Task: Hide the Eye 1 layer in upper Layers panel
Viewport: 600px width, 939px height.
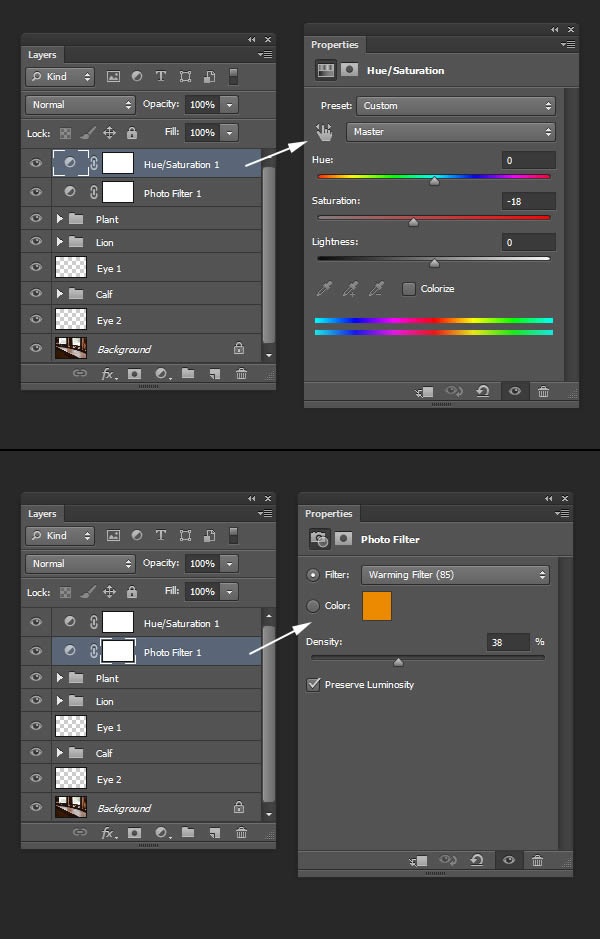Action: pos(36,266)
